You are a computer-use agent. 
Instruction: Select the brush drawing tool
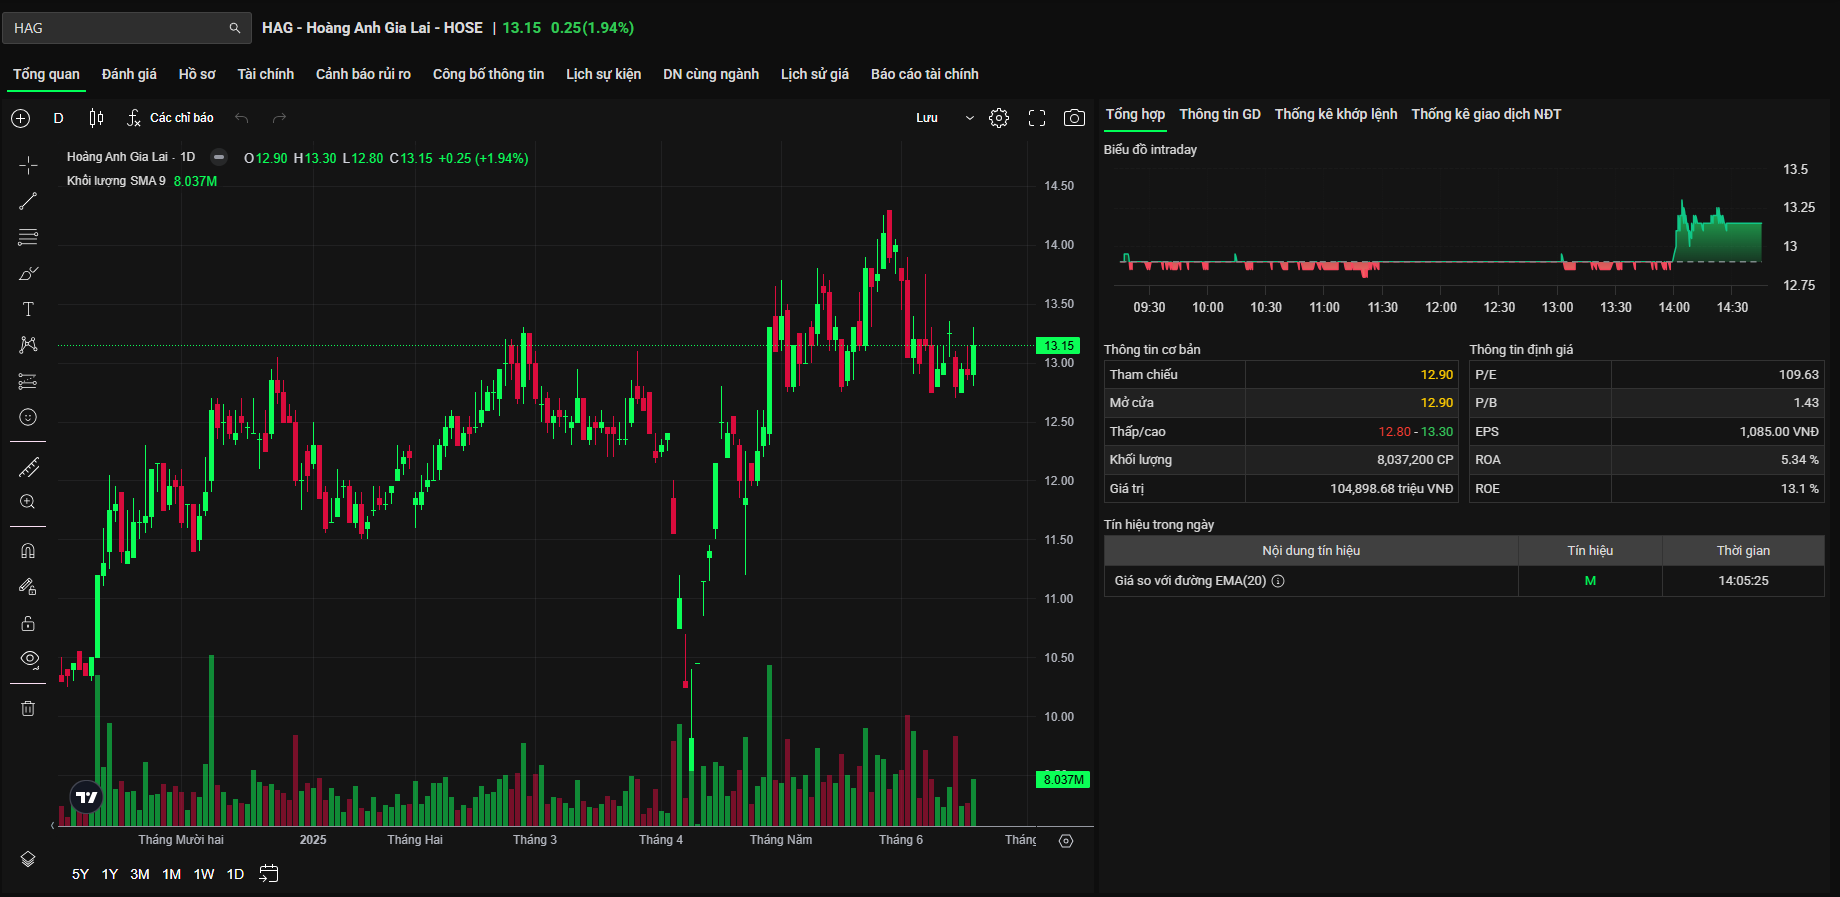click(x=28, y=273)
